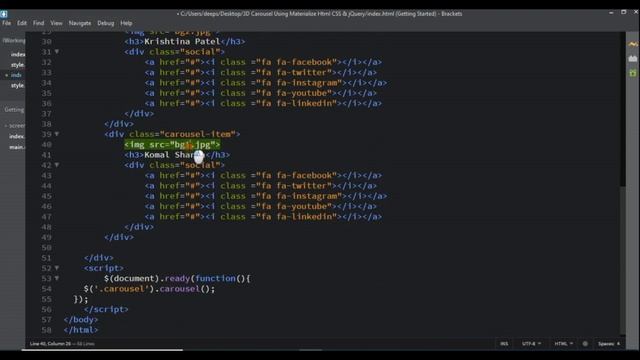Open the Find menu
Screen dimensions: 640x360
(x=38, y=23)
